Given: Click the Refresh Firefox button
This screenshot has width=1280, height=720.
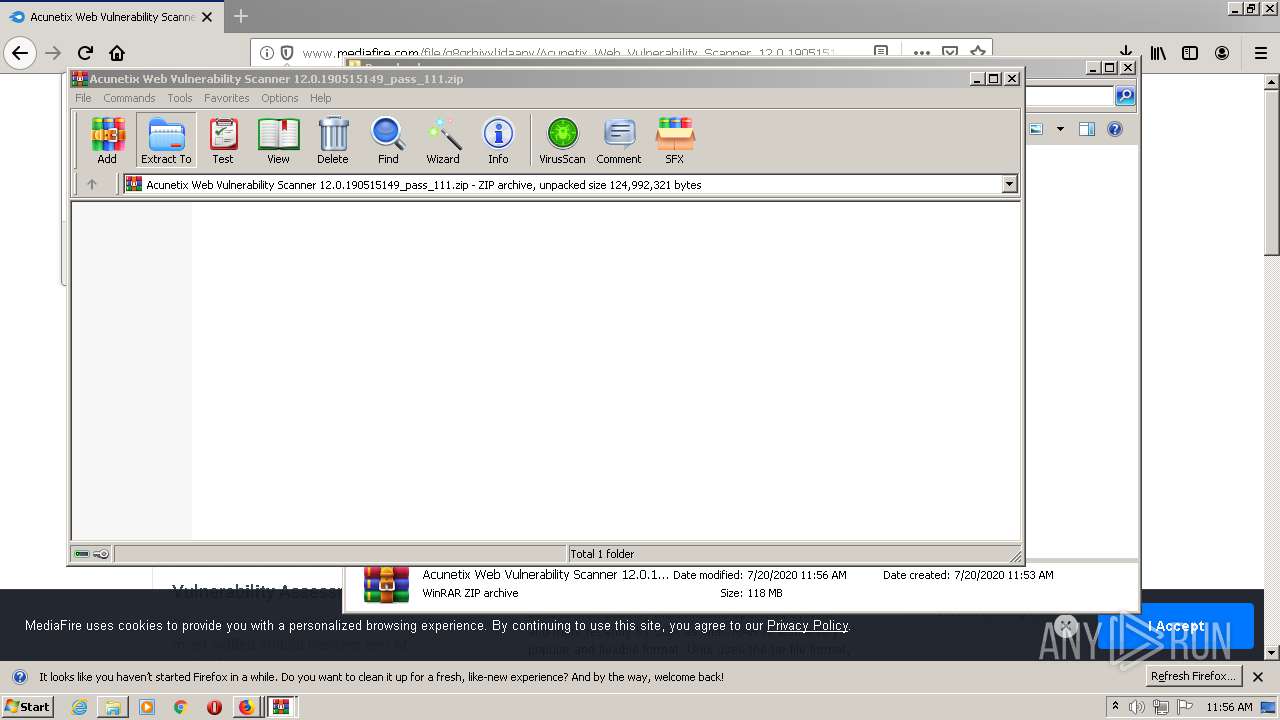Looking at the screenshot, I should coord(1193,676).
